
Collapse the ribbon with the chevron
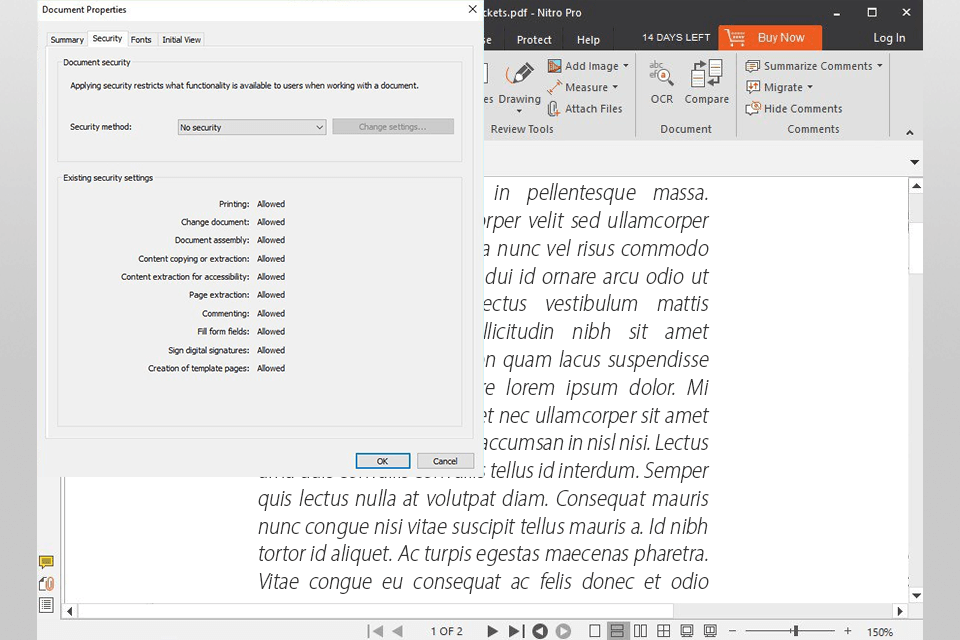point(910,132)
